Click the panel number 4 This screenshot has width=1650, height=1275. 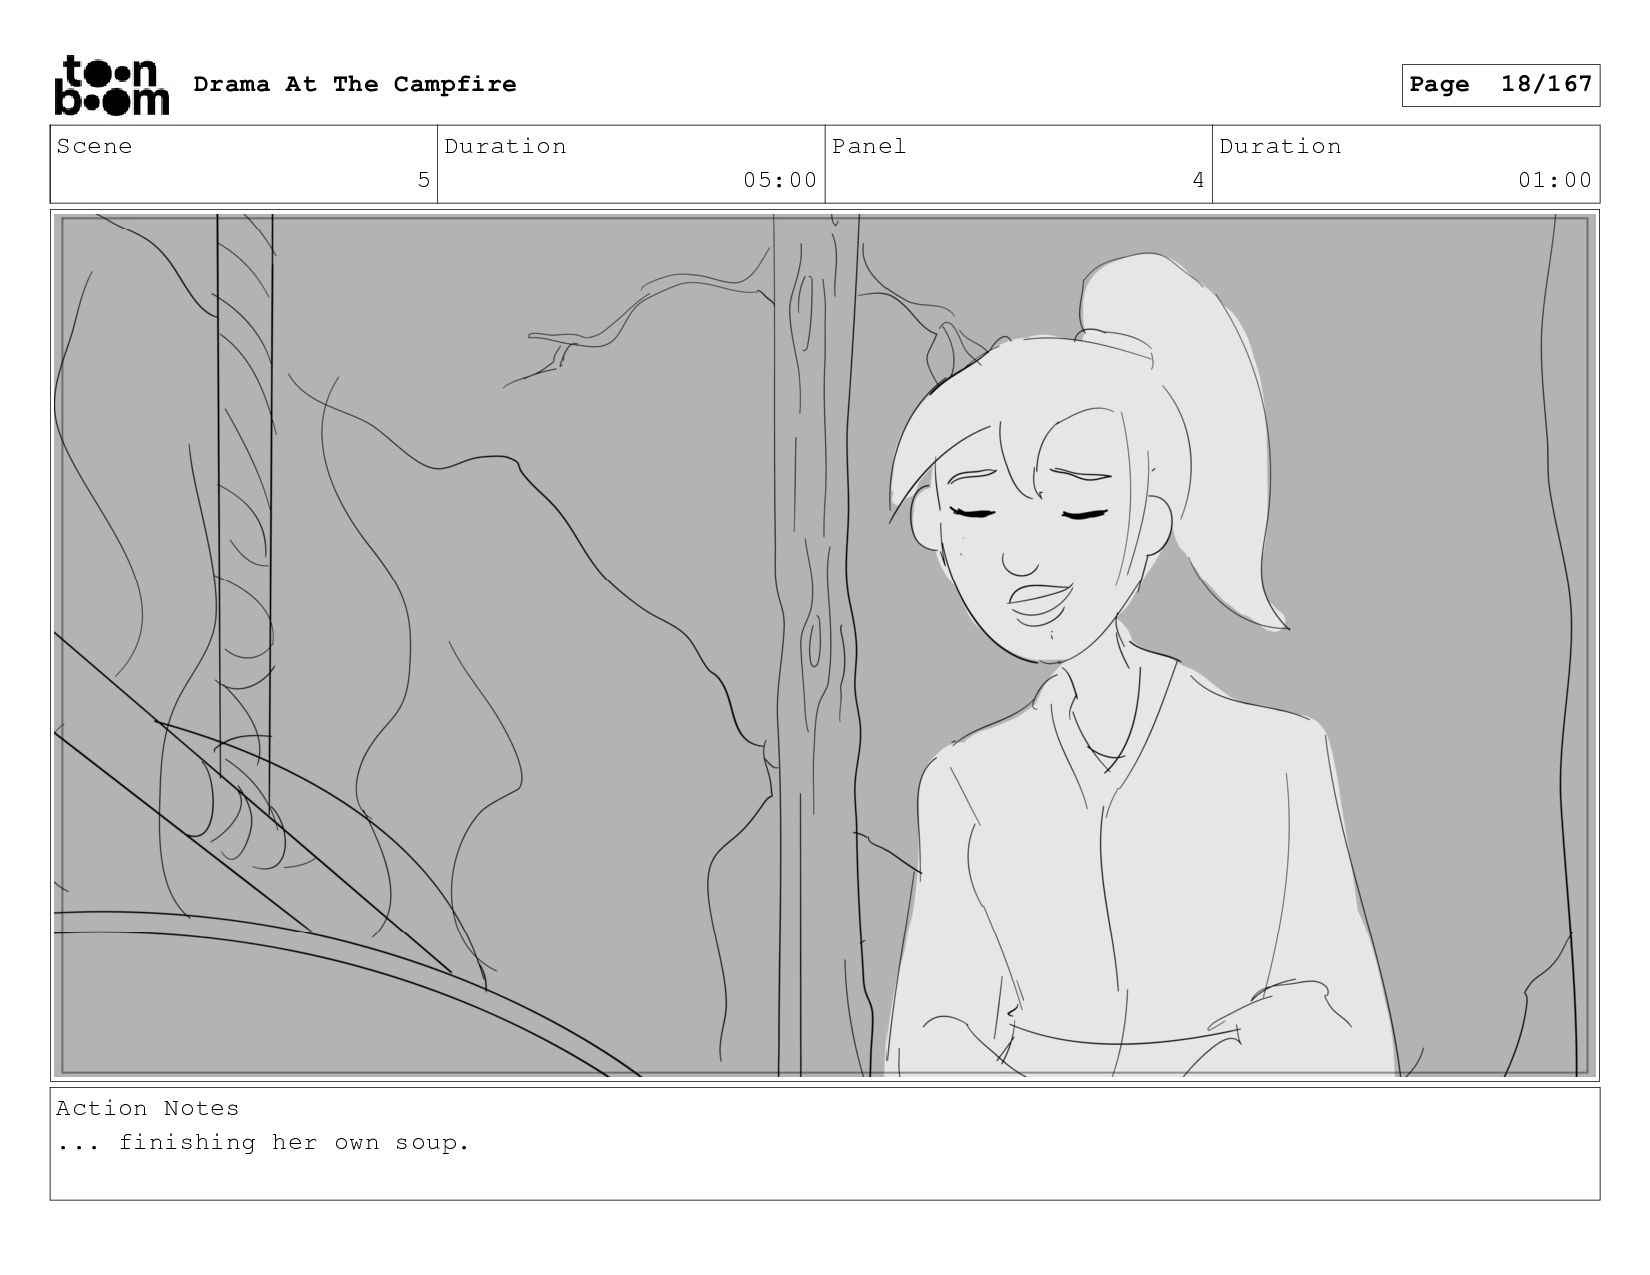(1198, 180)
